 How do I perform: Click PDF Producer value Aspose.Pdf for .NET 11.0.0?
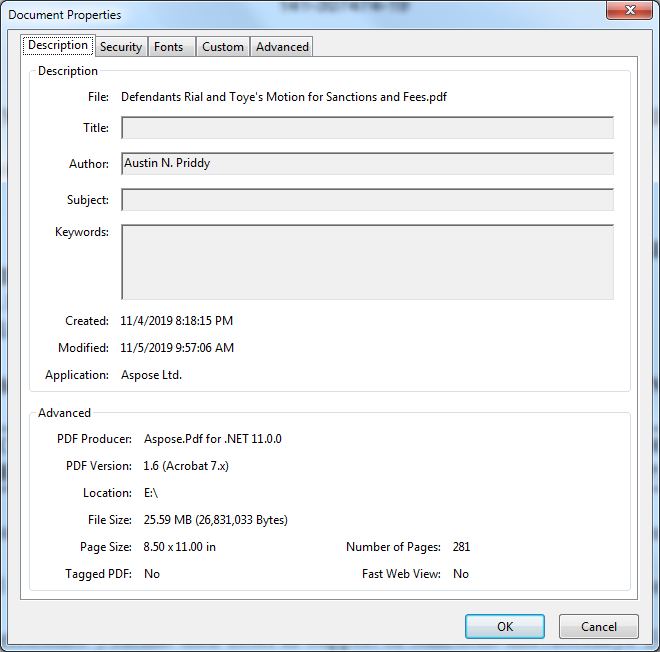[213, 439]
